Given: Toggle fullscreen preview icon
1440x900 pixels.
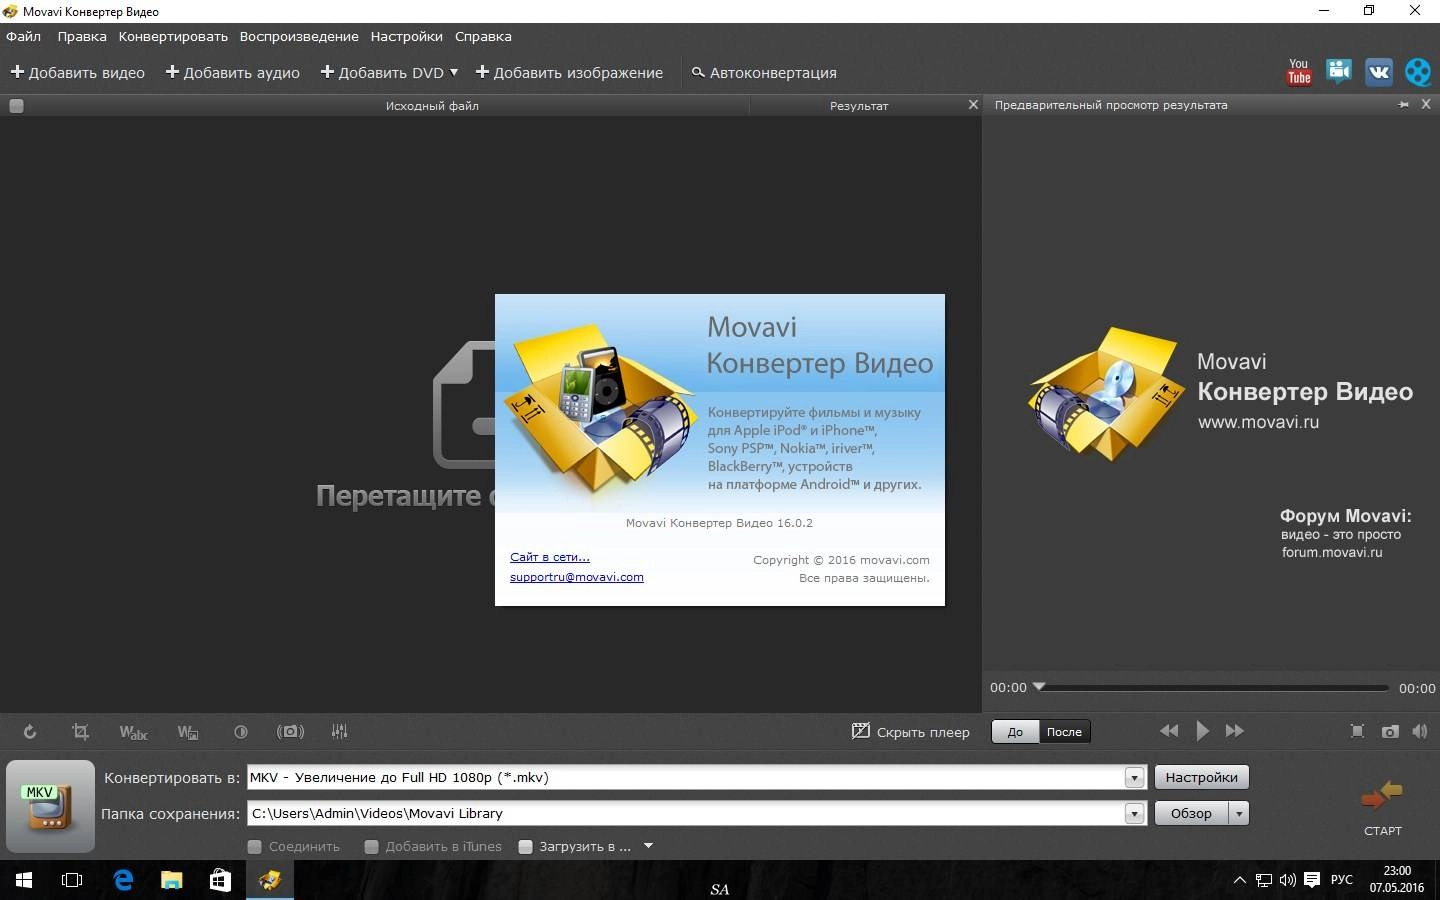Looking at the screenshot, I should [x=1357, y=731].
